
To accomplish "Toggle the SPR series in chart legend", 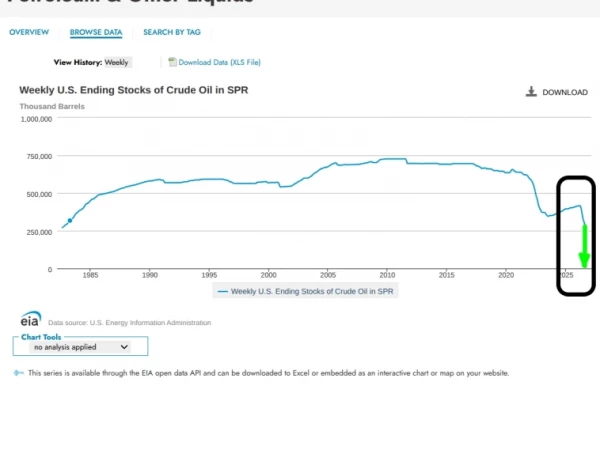I will [x=305, y=291].
